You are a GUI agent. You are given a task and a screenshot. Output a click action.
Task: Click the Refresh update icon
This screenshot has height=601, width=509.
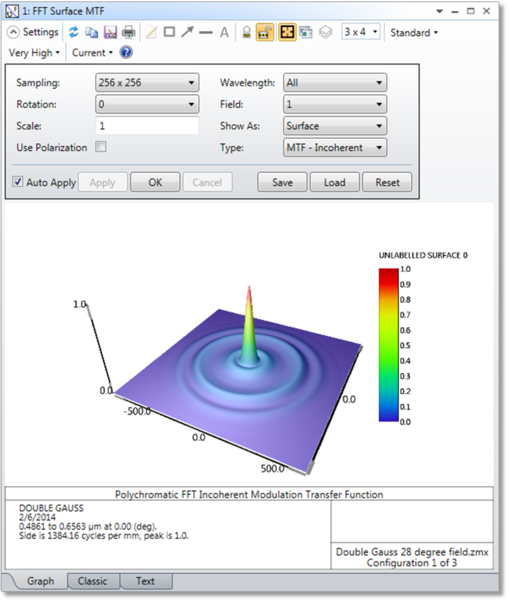click(73, 32)
